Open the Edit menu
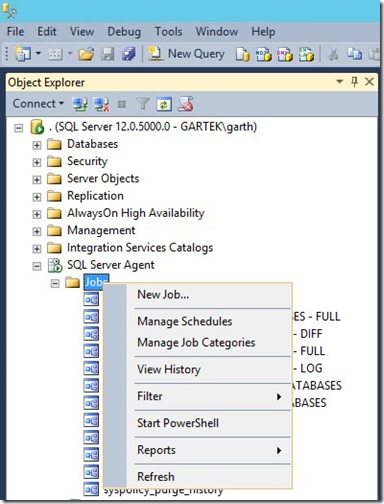384x504 pixels. (x=47, y=32)
